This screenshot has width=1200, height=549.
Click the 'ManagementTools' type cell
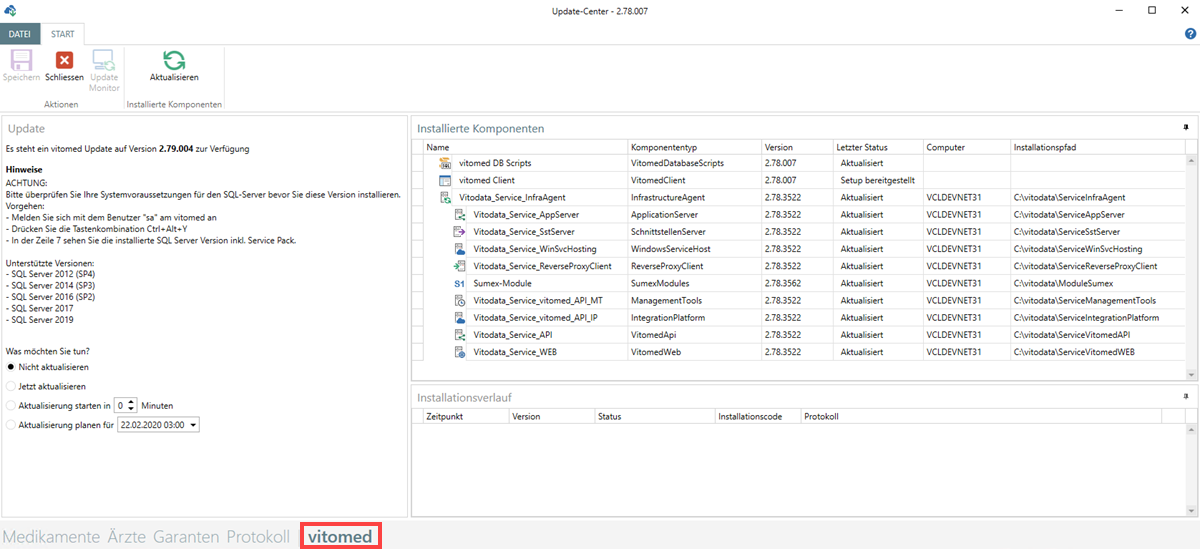click(694, 301)
